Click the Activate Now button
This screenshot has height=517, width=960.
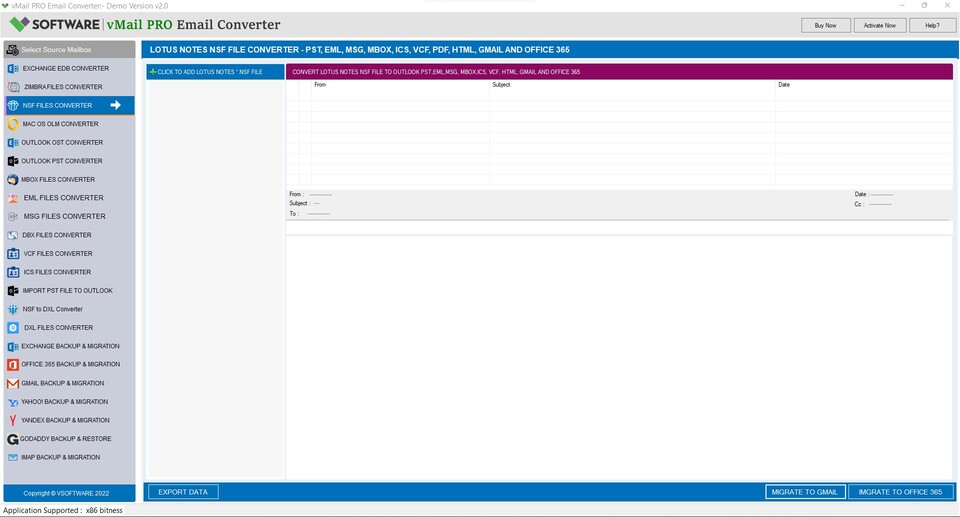tap(879, 25)
